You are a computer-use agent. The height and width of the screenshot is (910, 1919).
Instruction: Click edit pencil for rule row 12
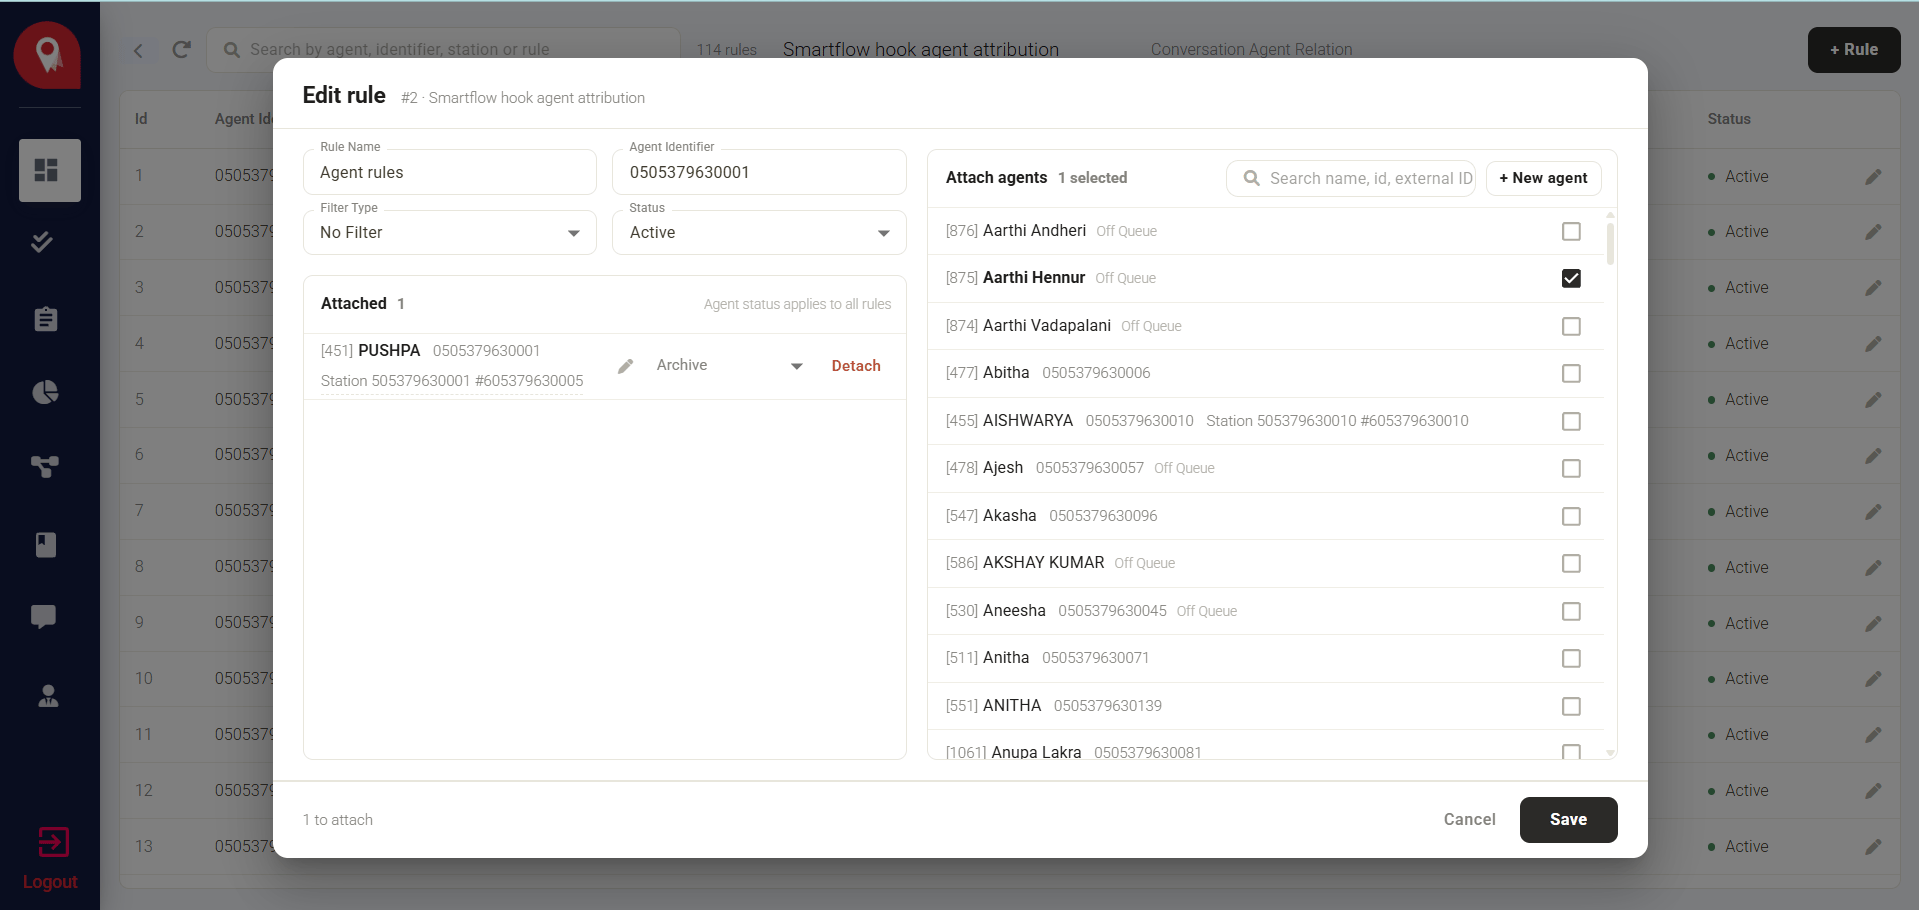point(1873,791)
